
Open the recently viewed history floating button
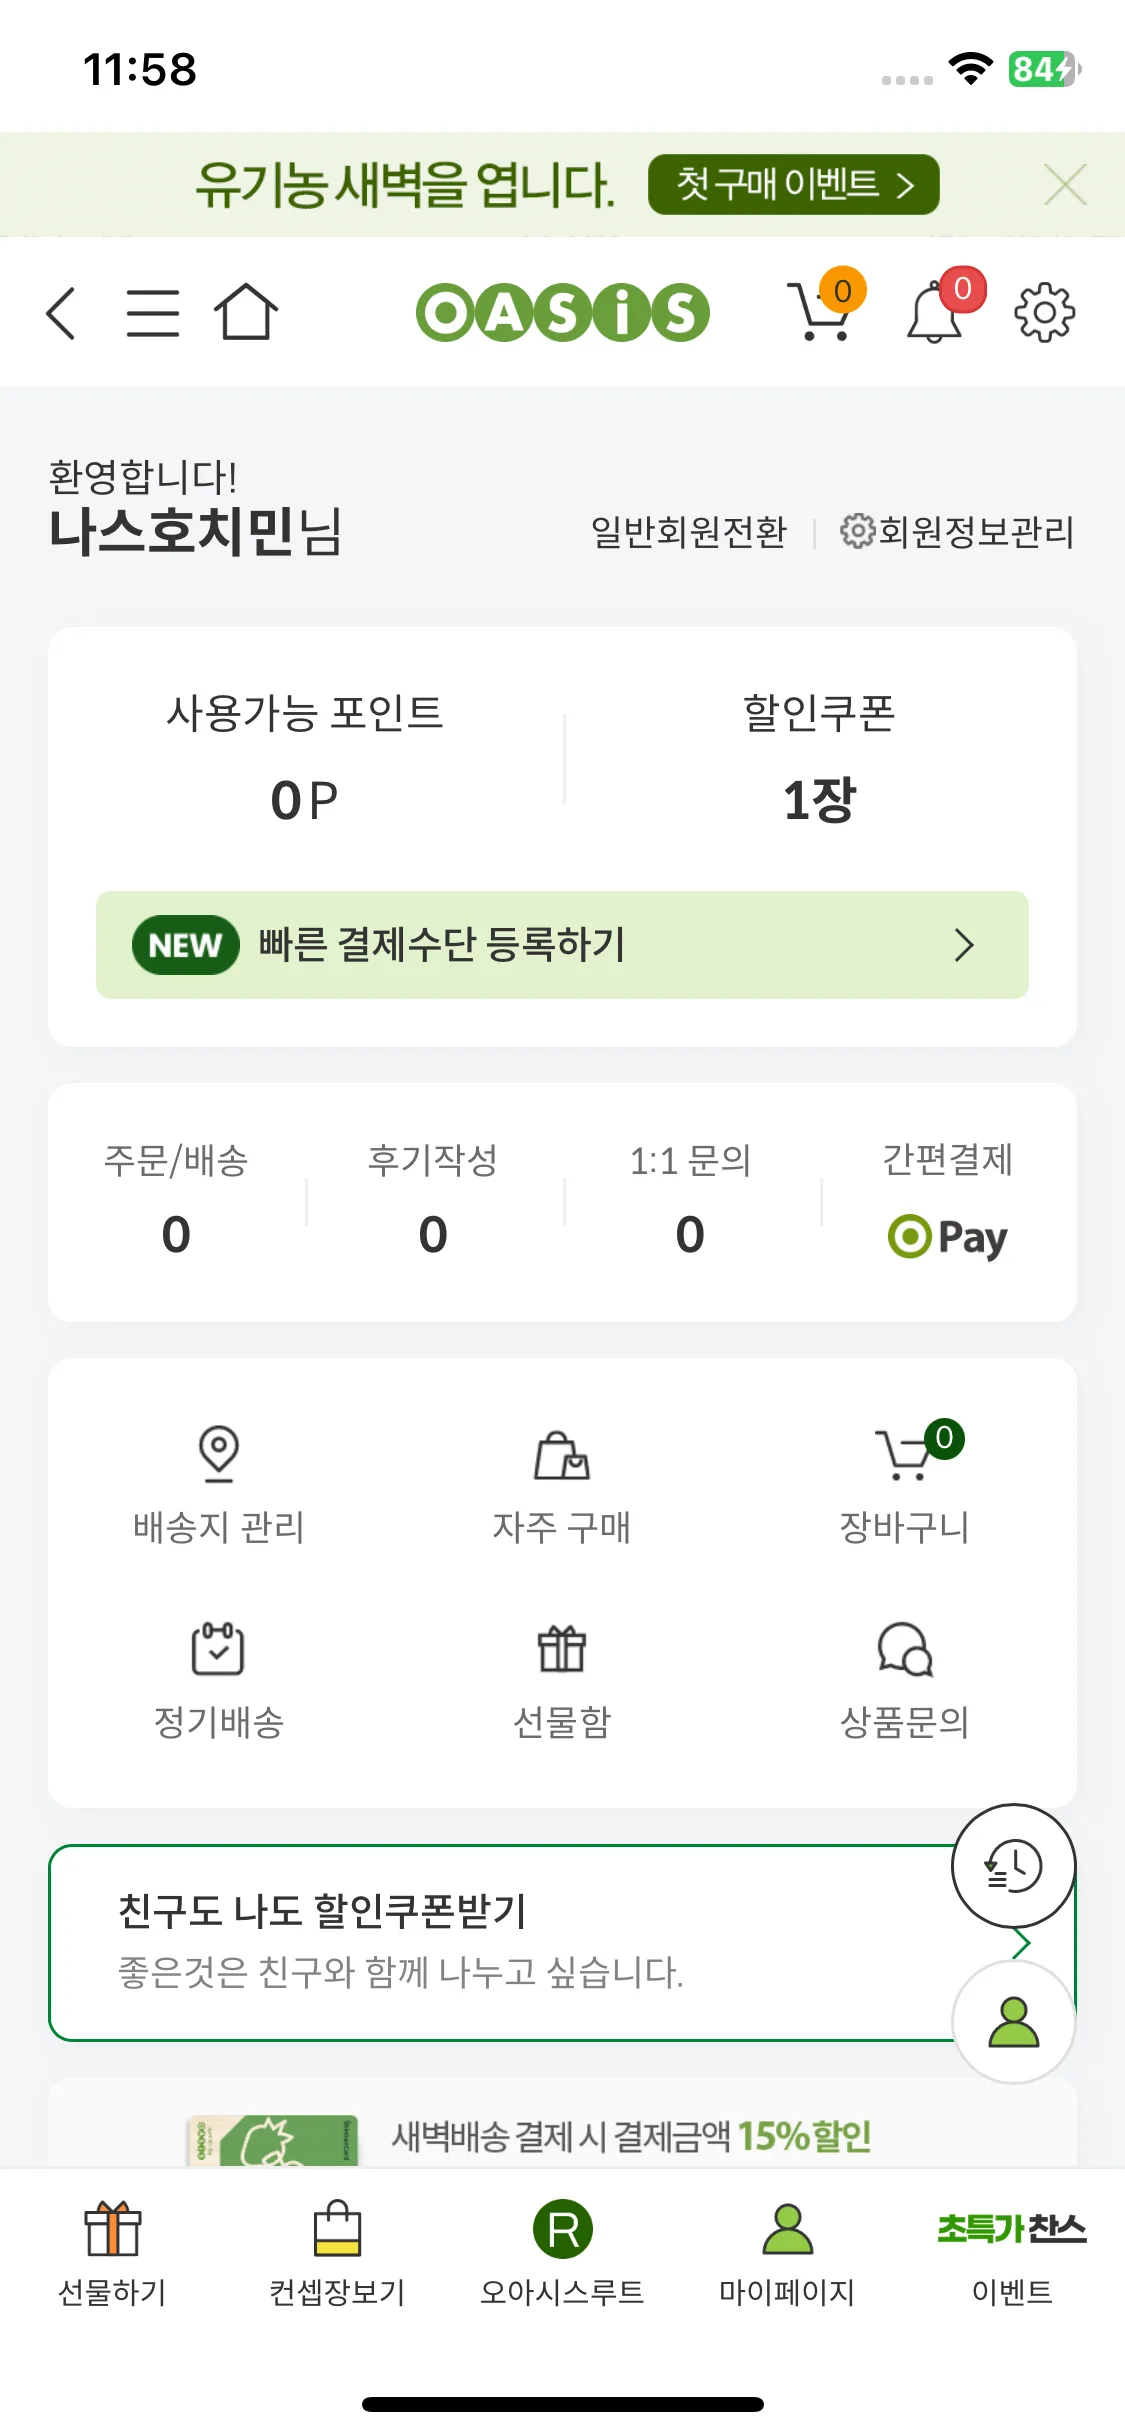pyautogui.click(x=1013, y=1865)
